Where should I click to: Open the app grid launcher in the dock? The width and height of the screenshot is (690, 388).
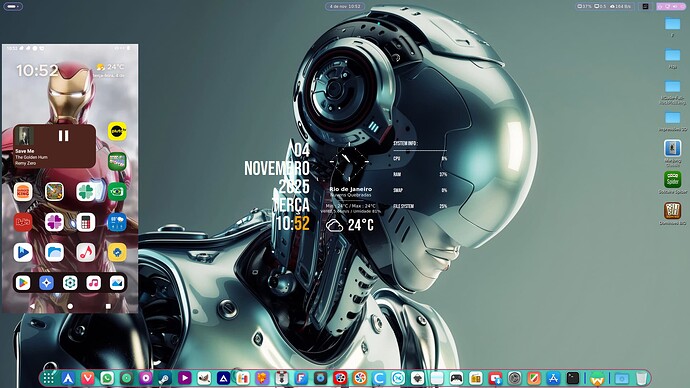49,378
